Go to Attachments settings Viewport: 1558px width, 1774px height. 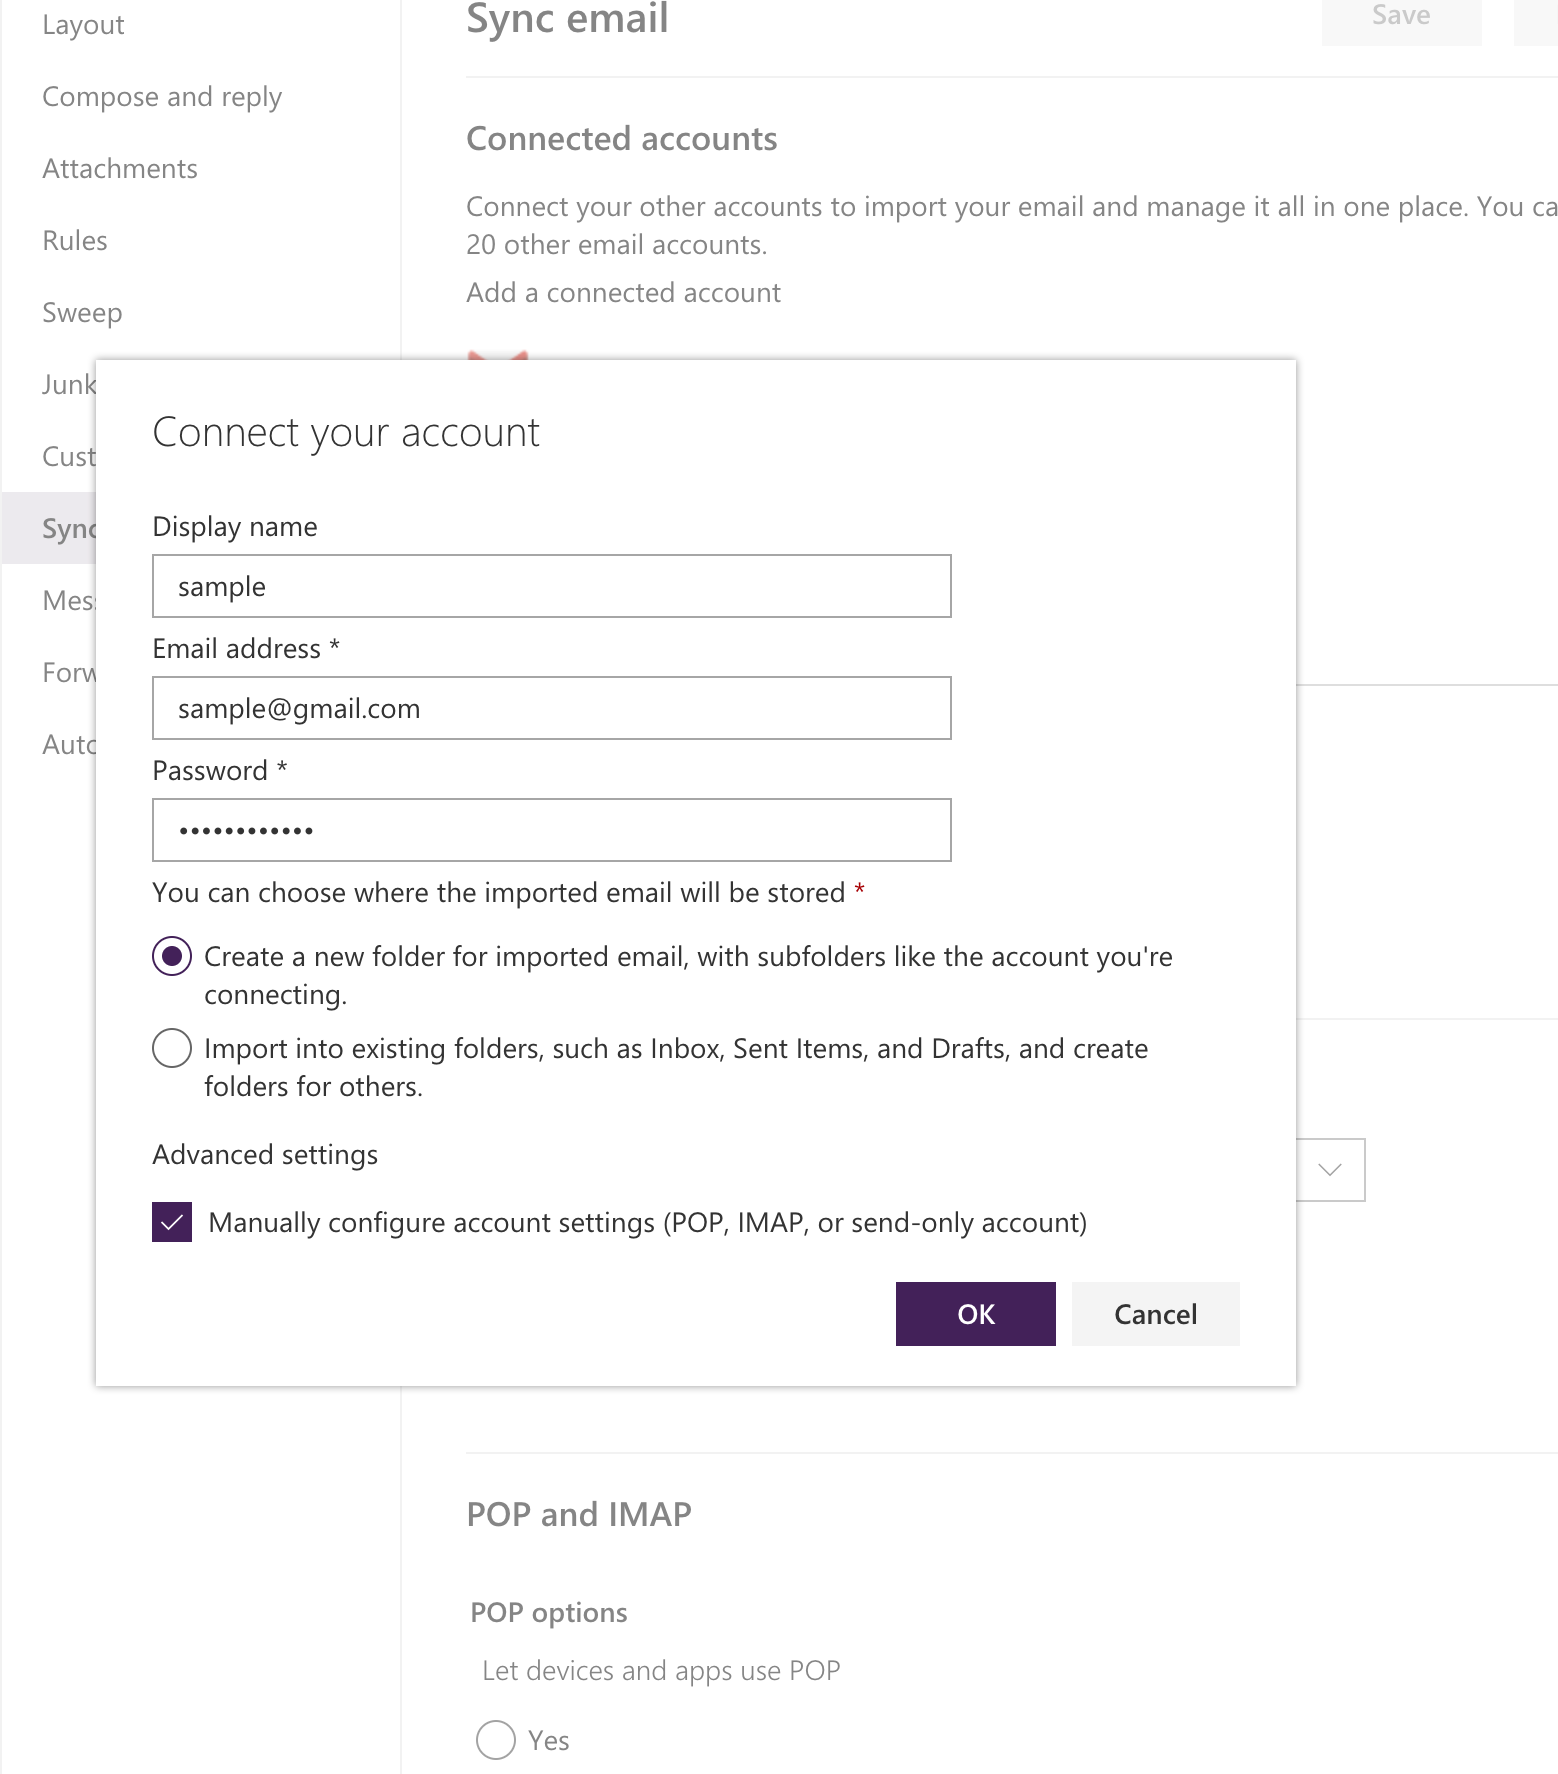pos(120,169)
